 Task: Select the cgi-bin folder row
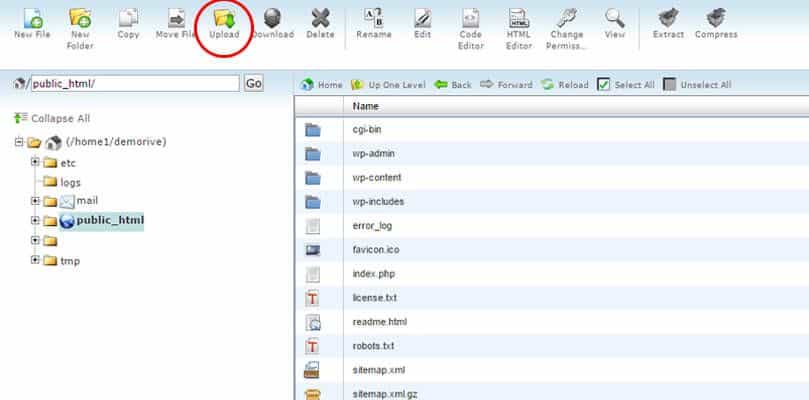[552, 130]
